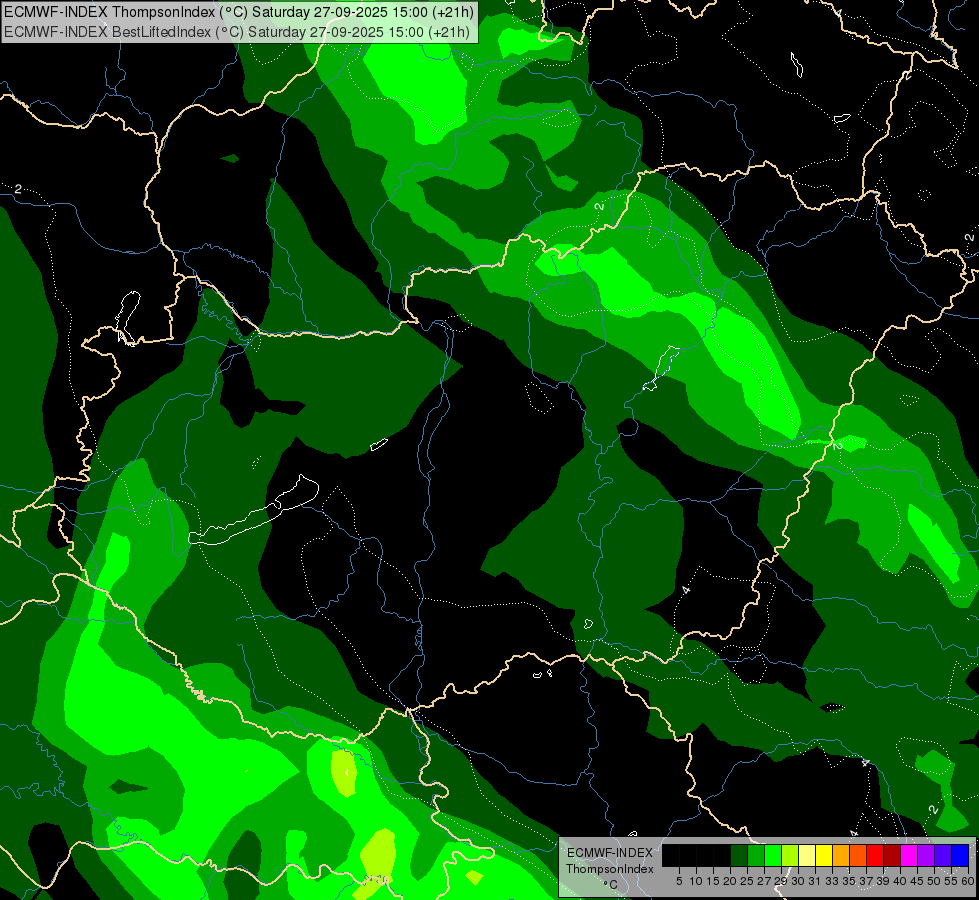Click the legend tick value 45
This screenshot has width=979, height=900.
pos(917,881)
